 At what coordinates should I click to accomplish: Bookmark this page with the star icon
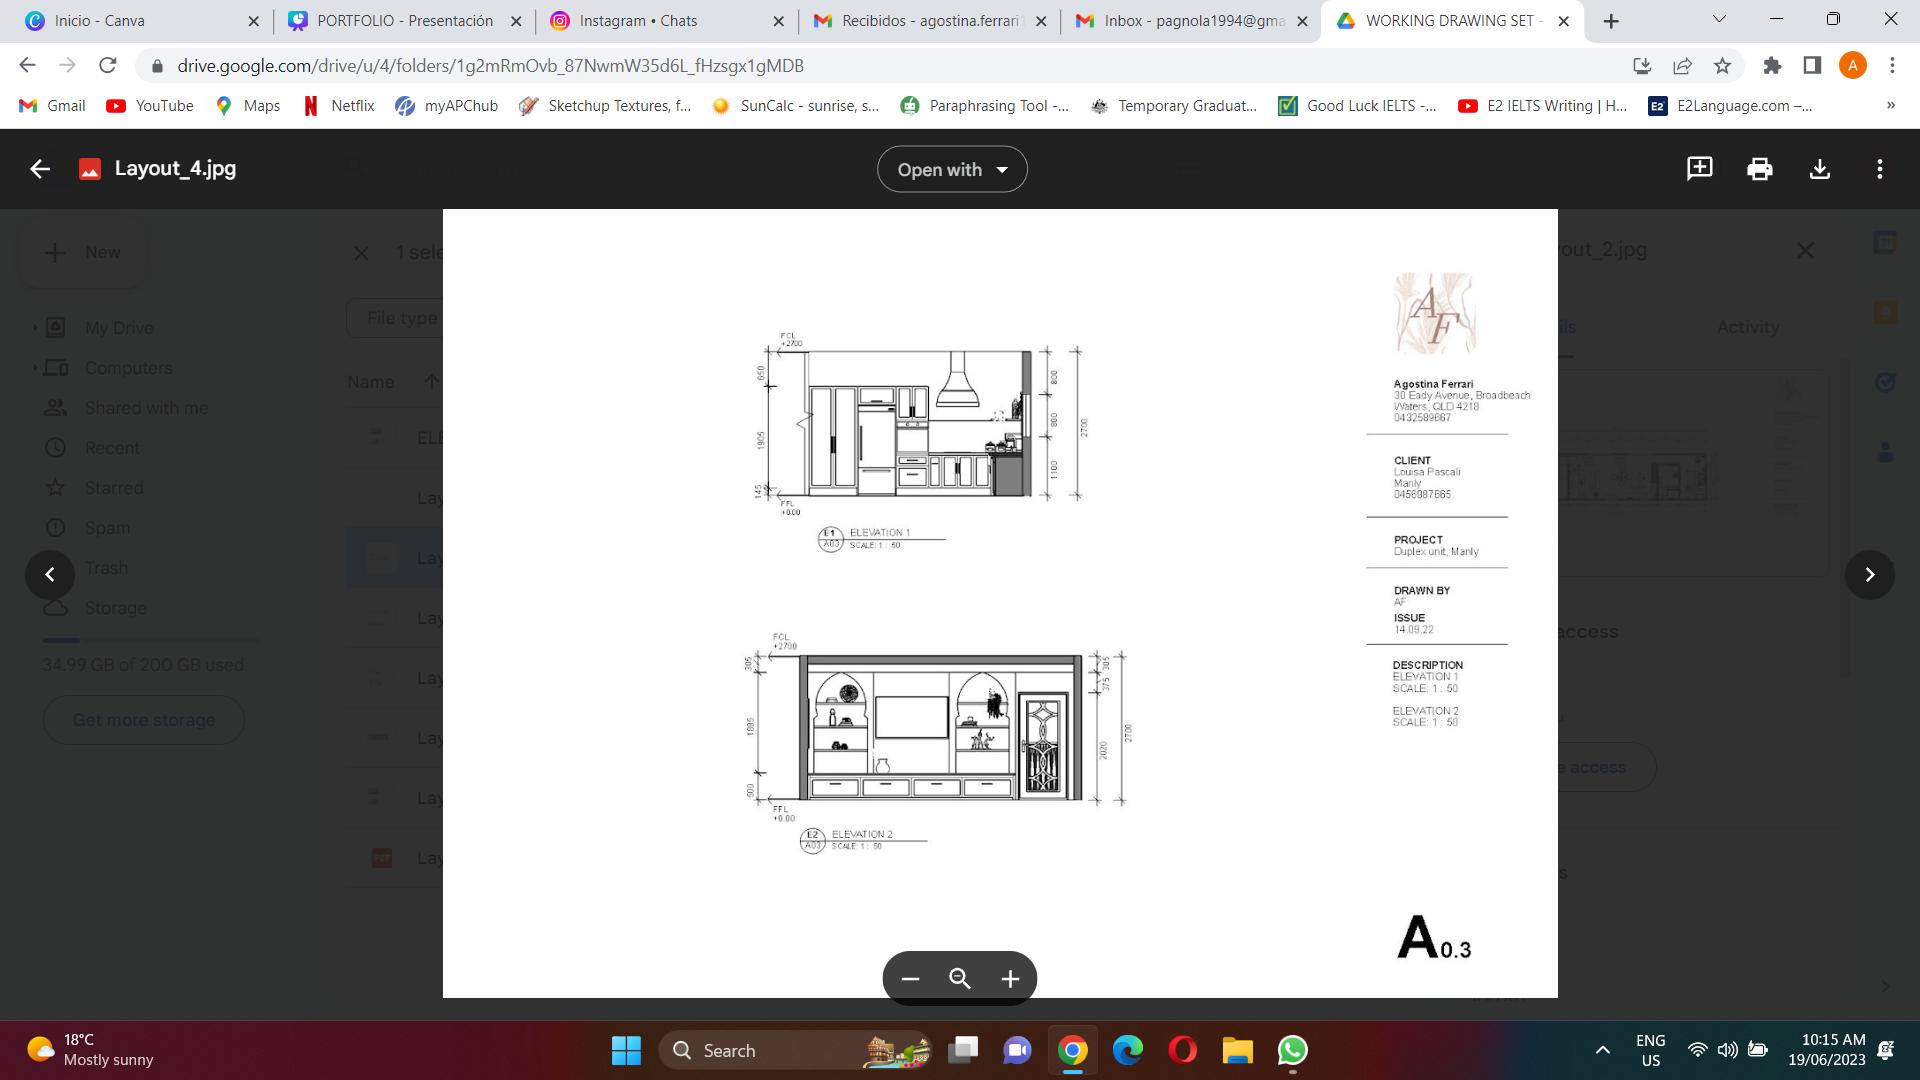[x=1722, y=66]
